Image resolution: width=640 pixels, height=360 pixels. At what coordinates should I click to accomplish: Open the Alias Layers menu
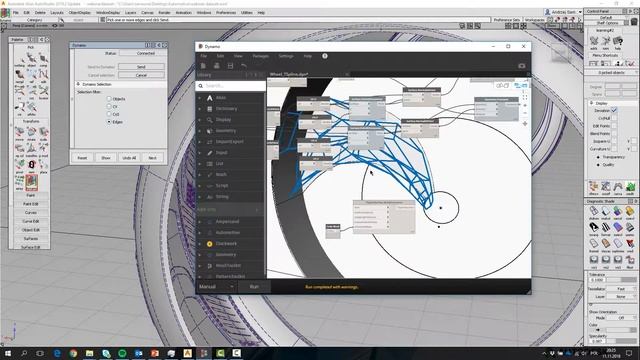(x=130, y=13)
